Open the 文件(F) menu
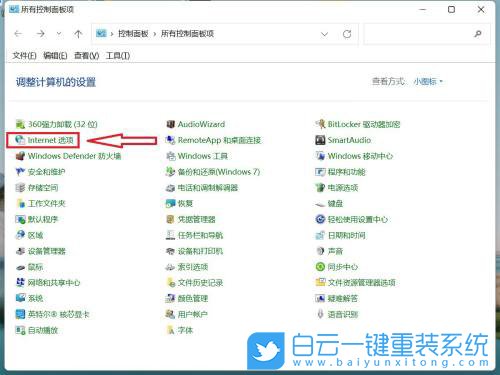 tap(24, 56)
